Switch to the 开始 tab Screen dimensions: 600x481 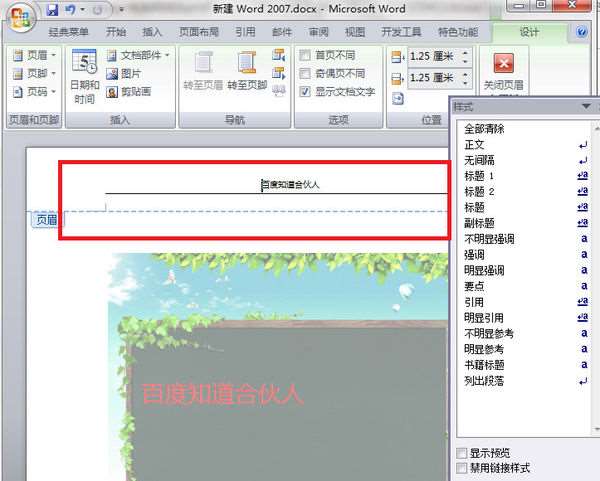pyautogui.click(x=116, y=32)
